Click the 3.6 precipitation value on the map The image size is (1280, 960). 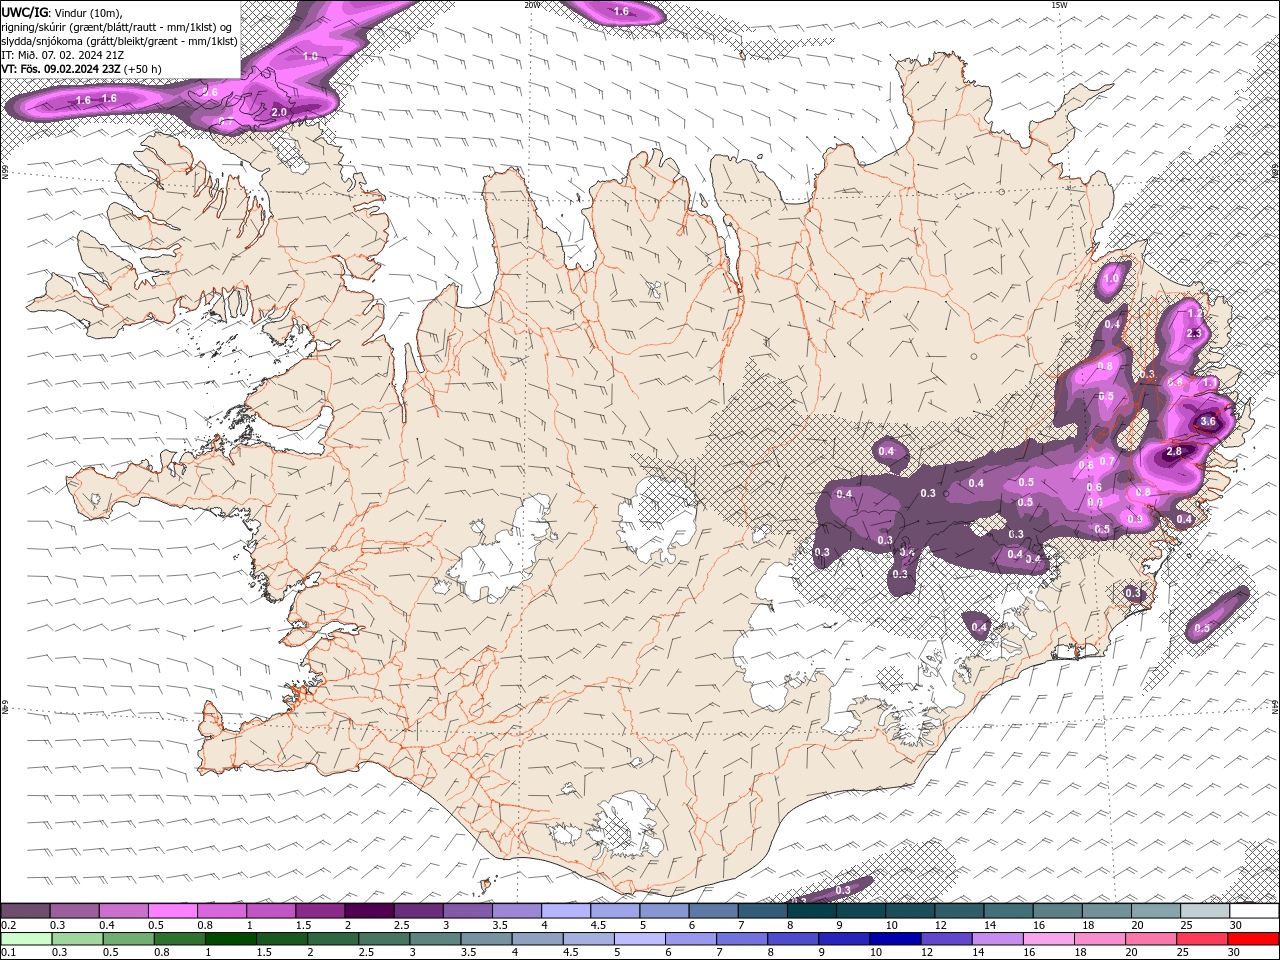(x=1207, y=421)
